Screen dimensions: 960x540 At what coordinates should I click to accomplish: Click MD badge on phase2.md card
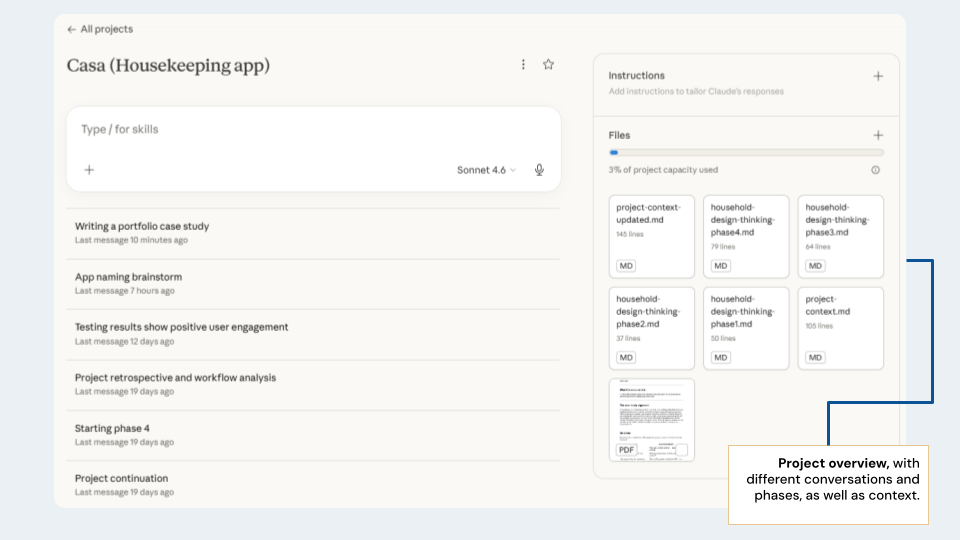(626, 358)
